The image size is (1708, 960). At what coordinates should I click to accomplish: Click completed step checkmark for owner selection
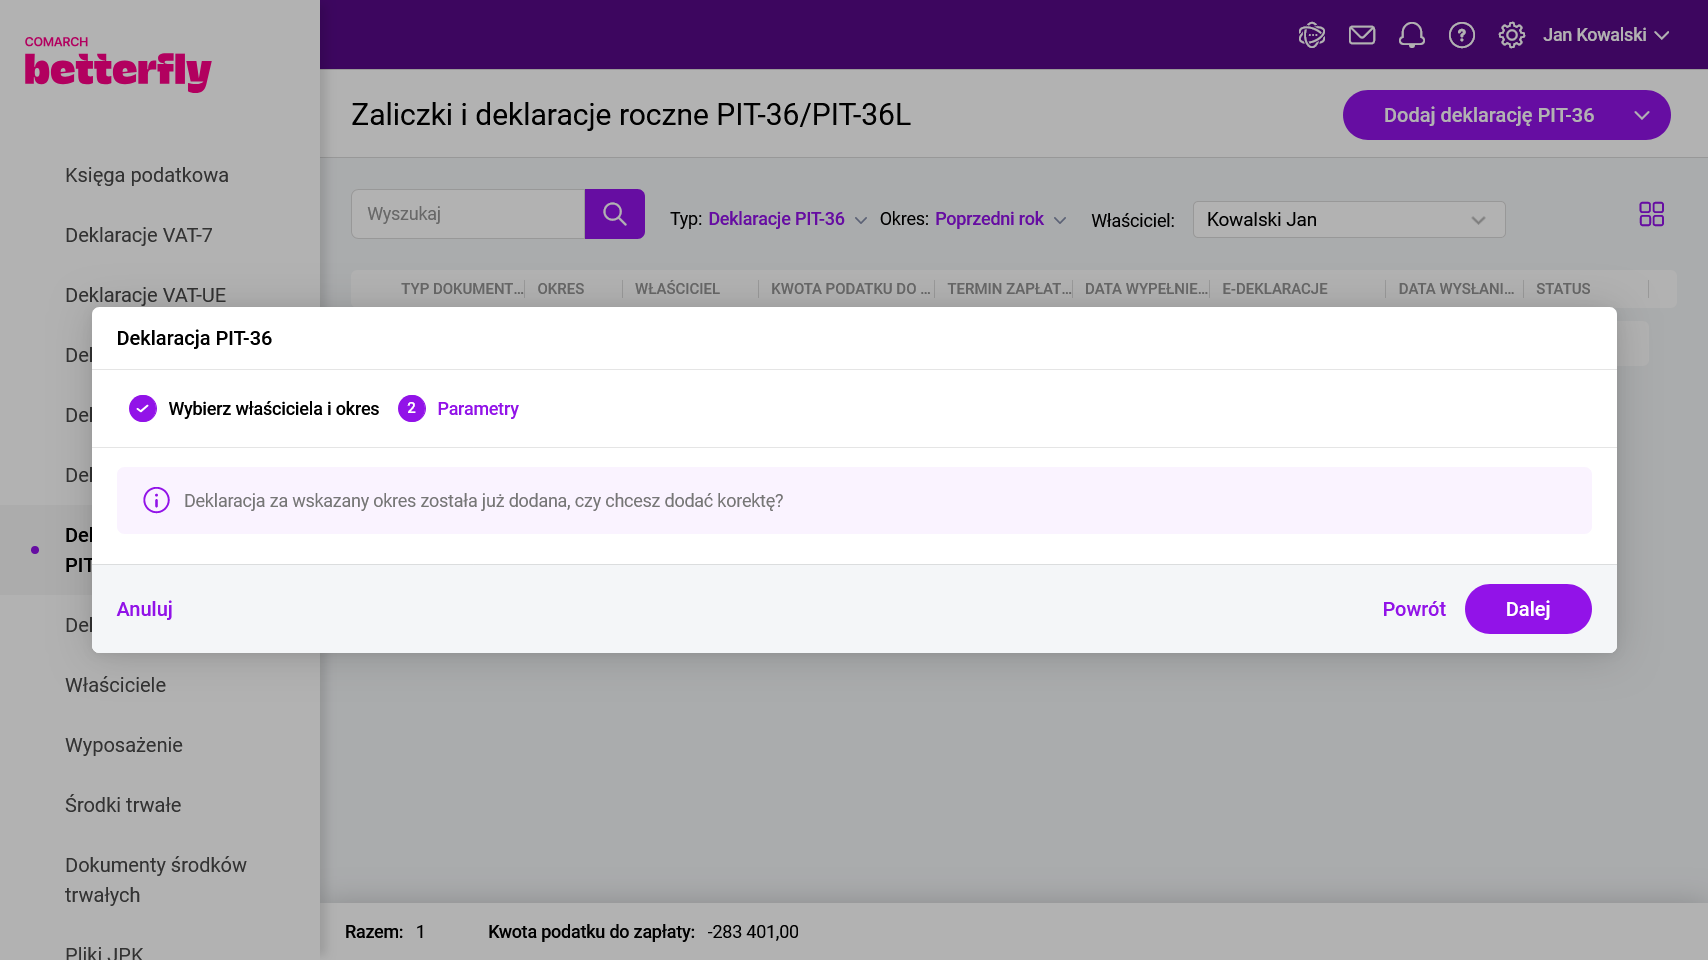143,408
